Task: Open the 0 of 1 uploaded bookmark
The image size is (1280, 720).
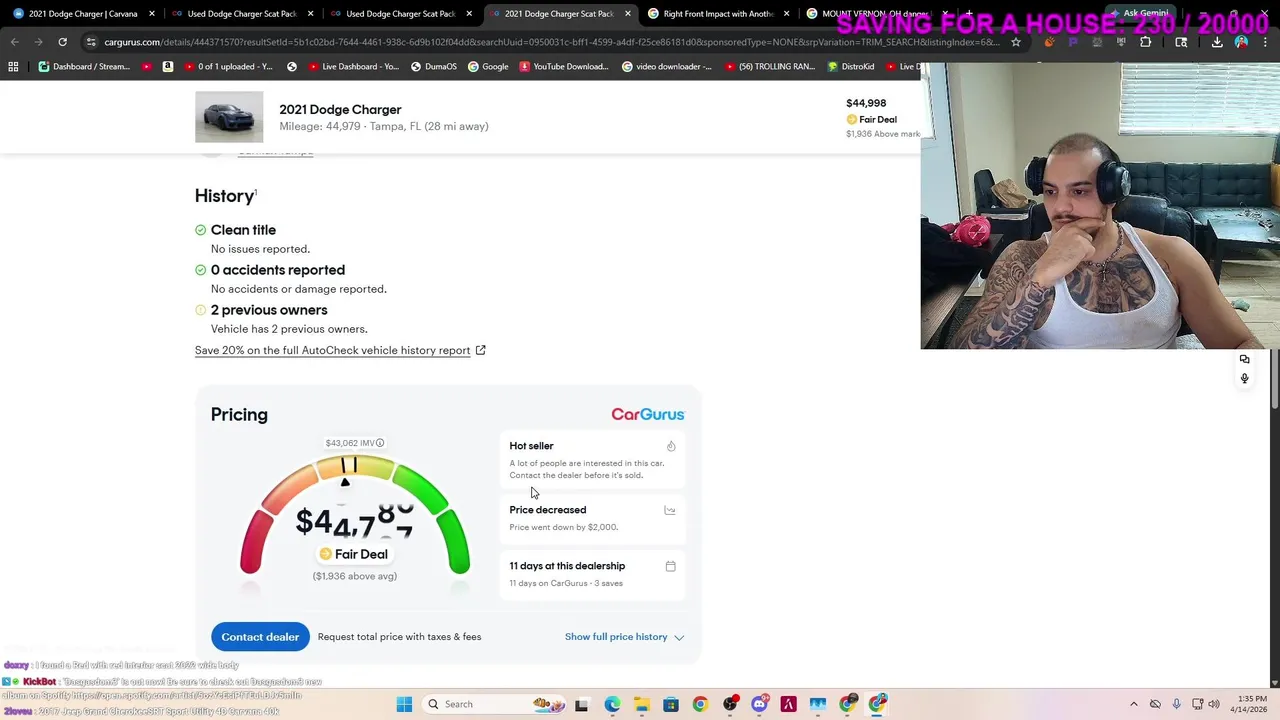Action: [227, 66]
